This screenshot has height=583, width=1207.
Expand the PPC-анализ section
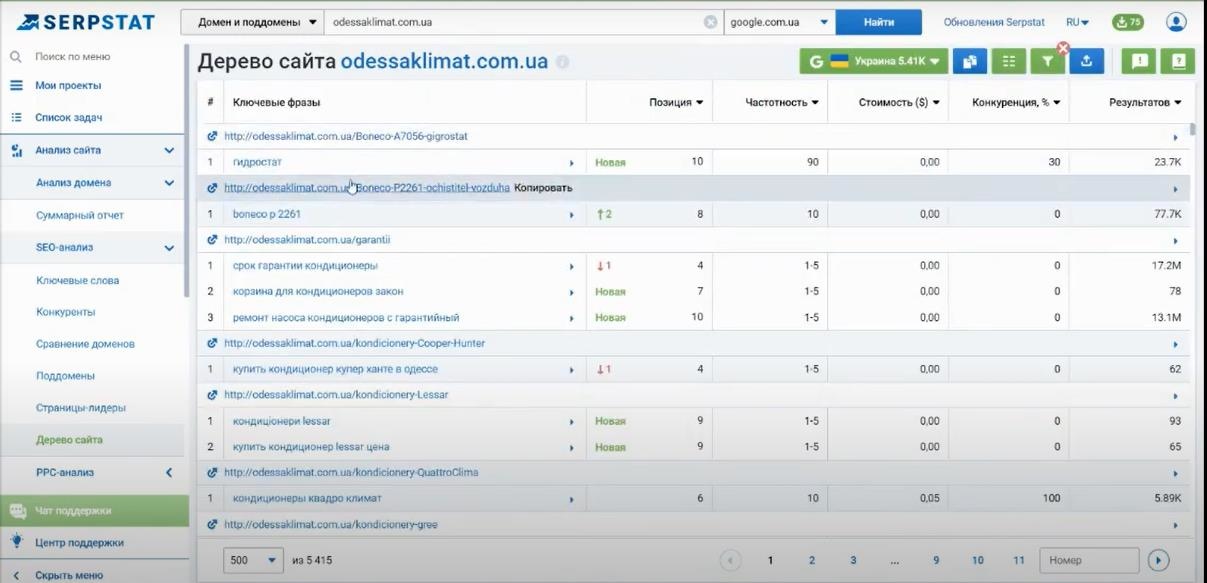[x=169, y=472]
